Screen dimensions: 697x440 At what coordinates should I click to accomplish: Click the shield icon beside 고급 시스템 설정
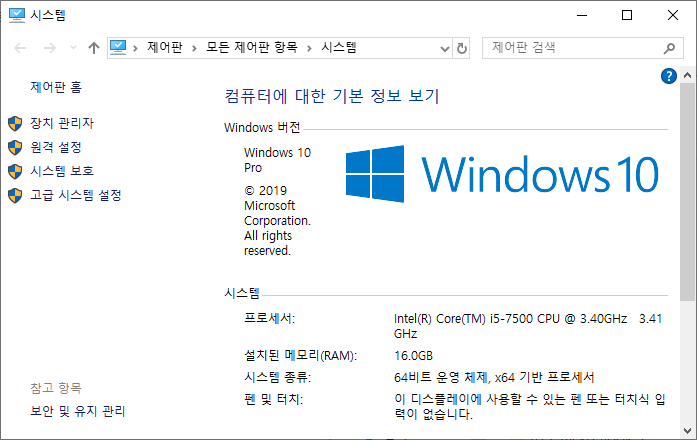[x=15, y=196]
